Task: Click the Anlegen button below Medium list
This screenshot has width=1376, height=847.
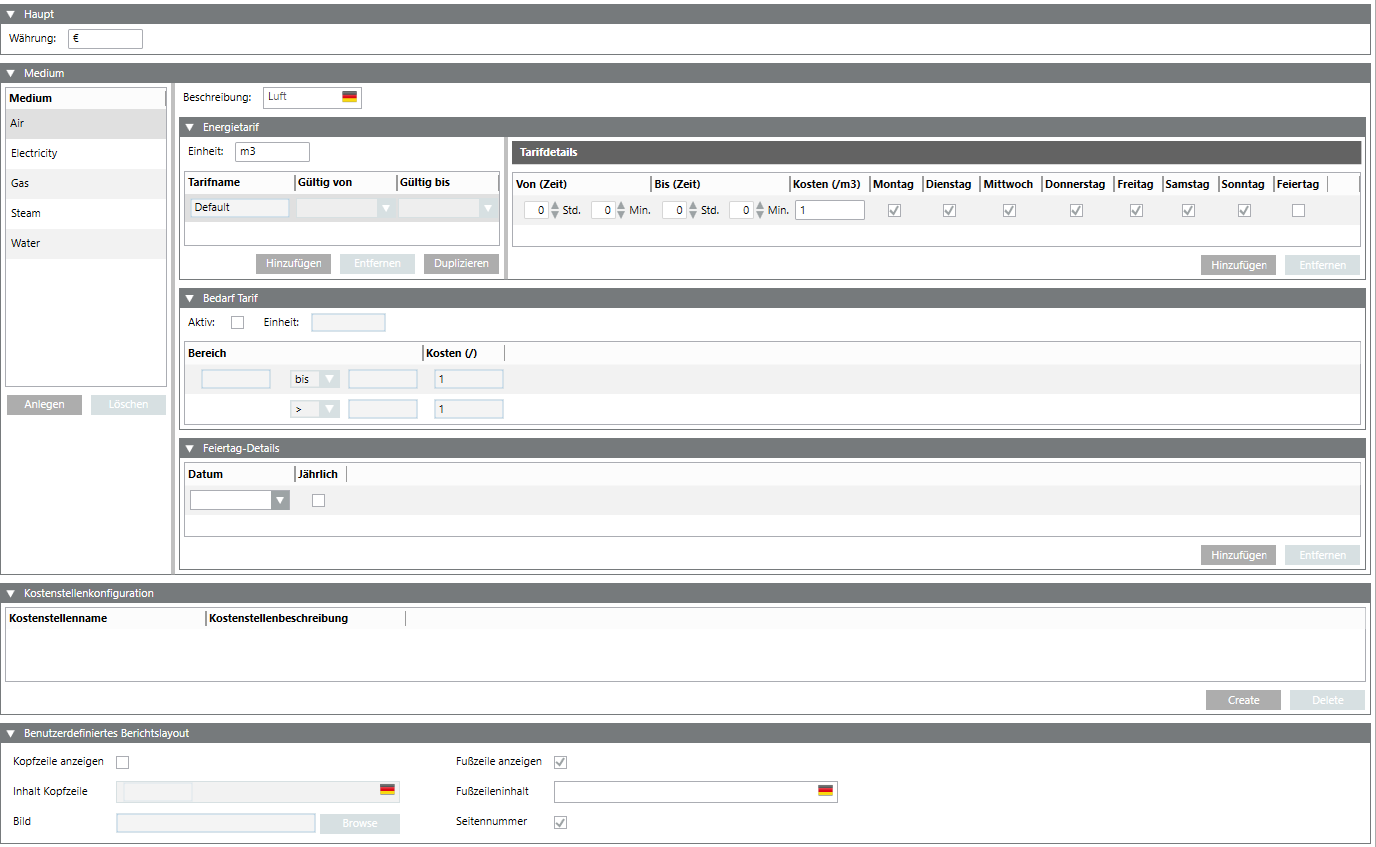Action: 44,404
